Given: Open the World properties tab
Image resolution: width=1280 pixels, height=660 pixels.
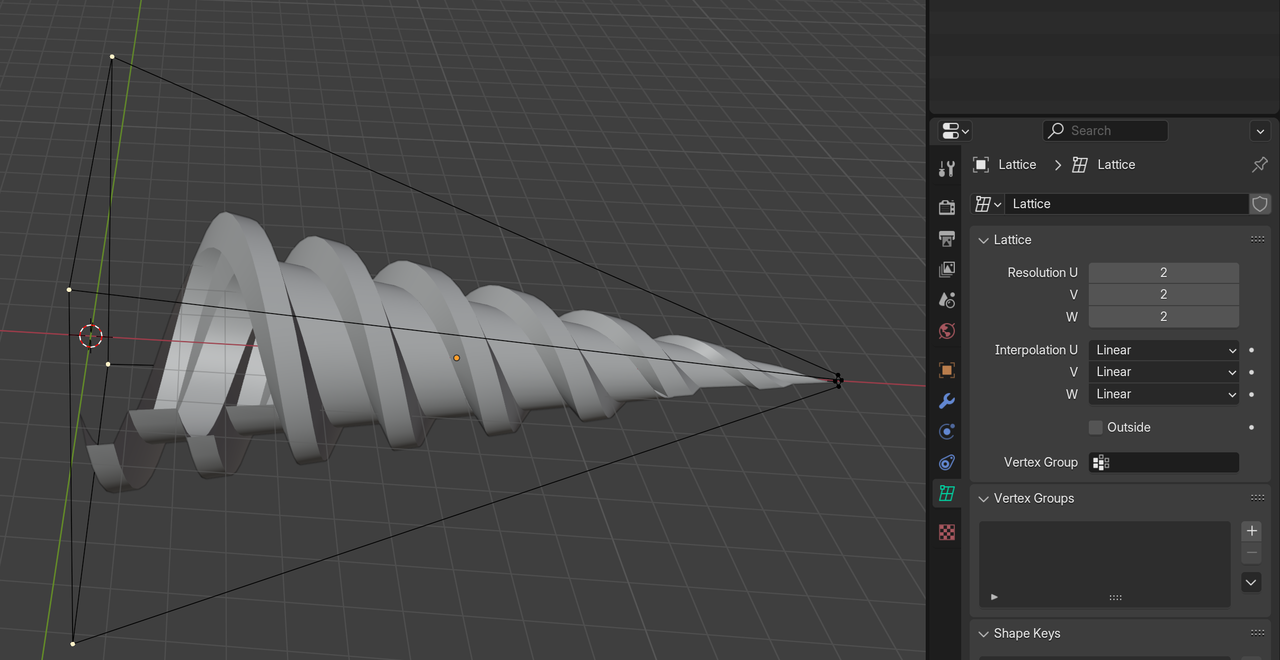Looking at the screenshot, I should pos(947,331).
